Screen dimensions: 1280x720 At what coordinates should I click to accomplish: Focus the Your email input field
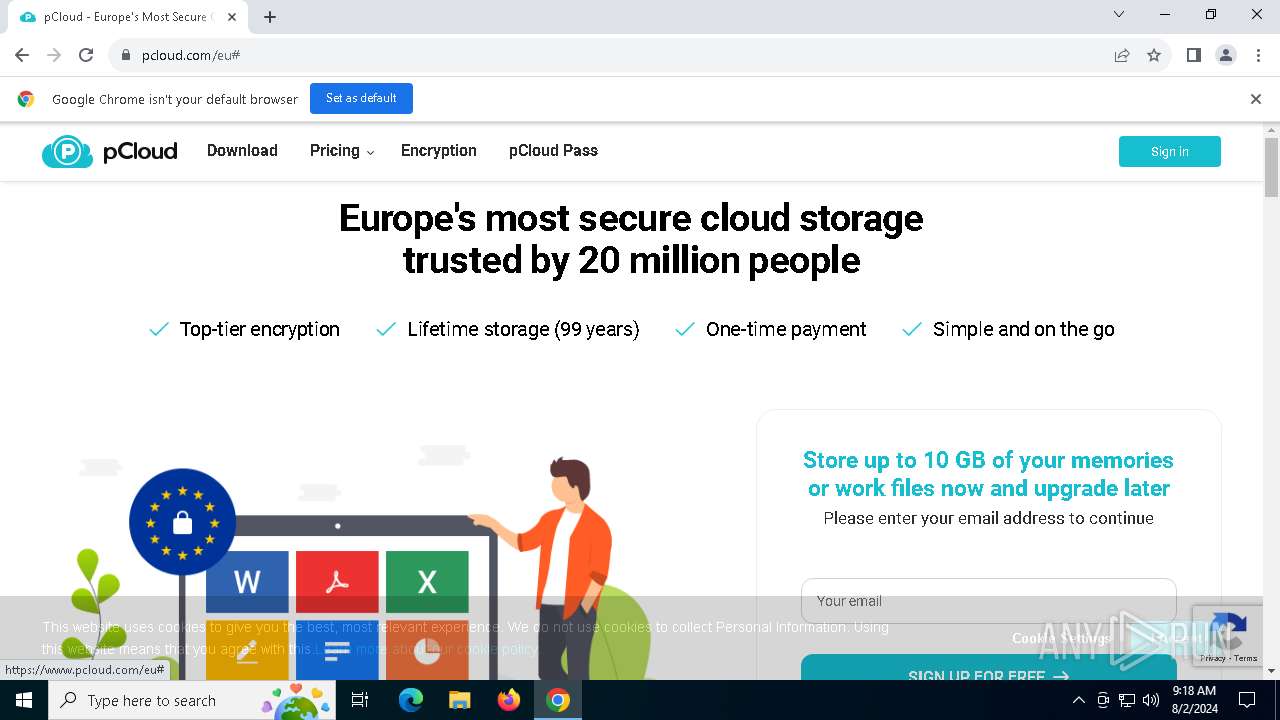[x=988, y=601]
